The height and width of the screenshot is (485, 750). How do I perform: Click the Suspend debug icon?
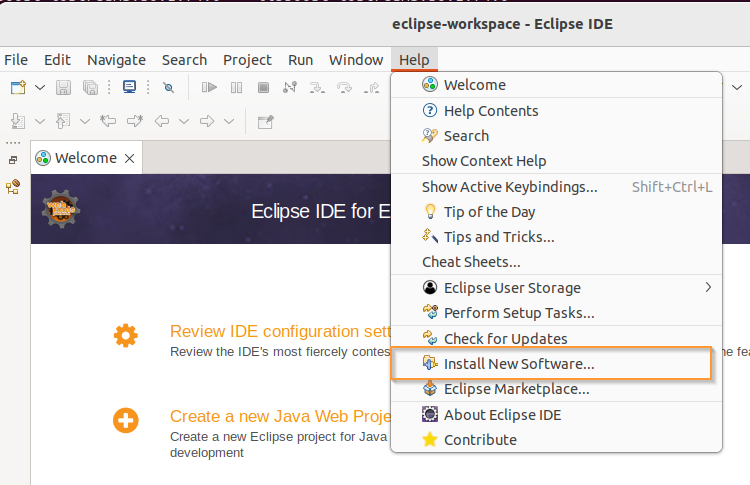[x=236, y=88]
